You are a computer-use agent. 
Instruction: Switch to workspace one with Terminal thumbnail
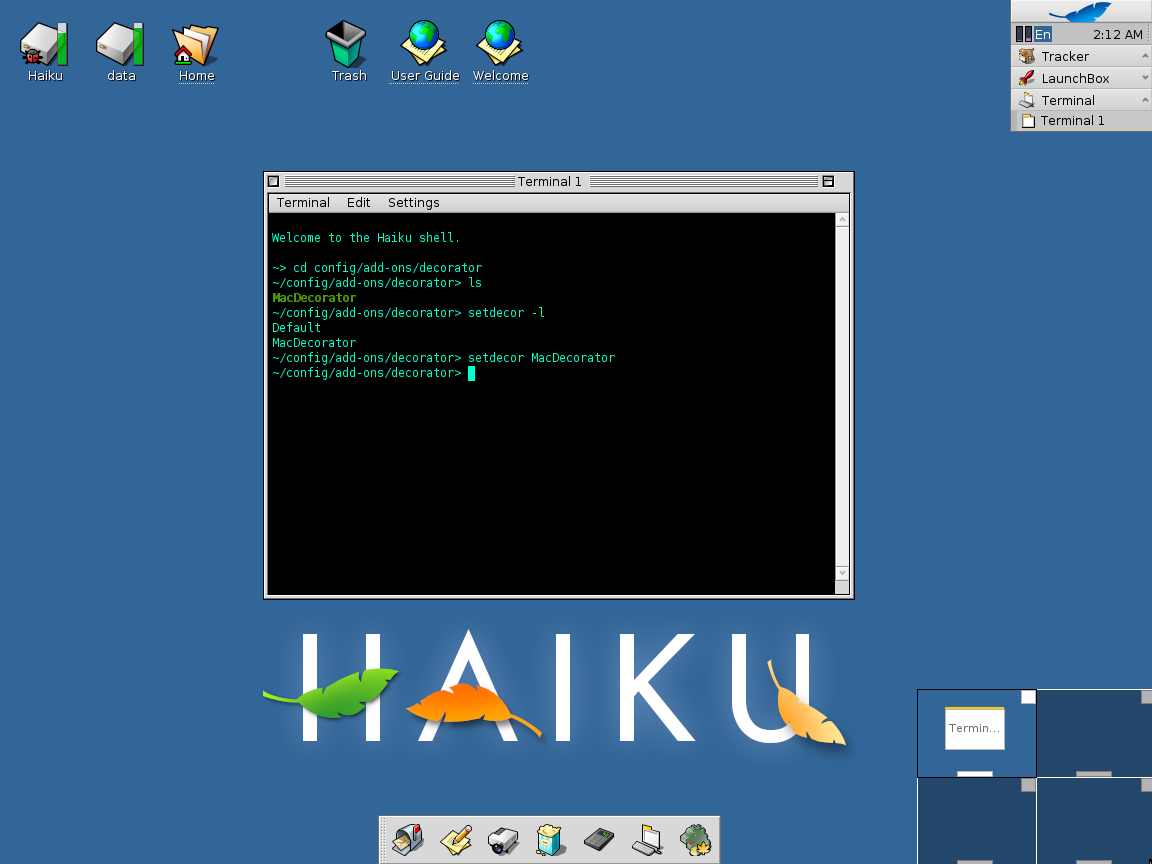976,733
